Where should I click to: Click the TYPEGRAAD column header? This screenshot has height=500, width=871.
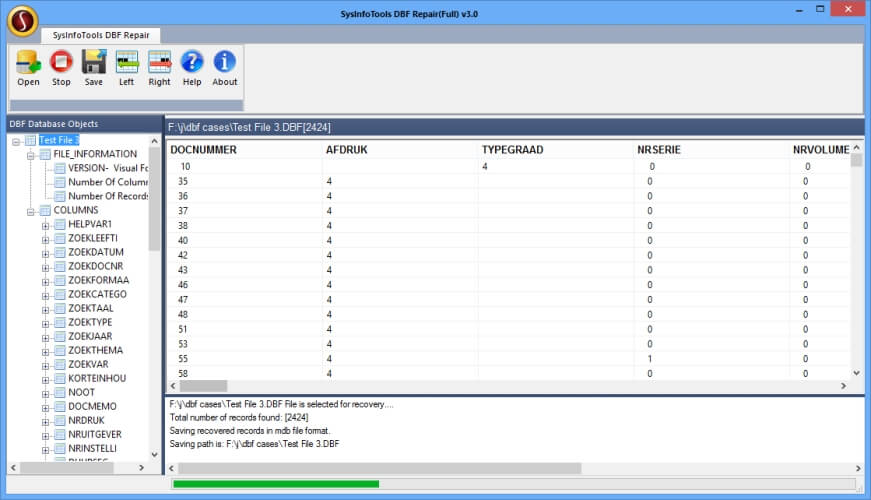pos(514,149)
